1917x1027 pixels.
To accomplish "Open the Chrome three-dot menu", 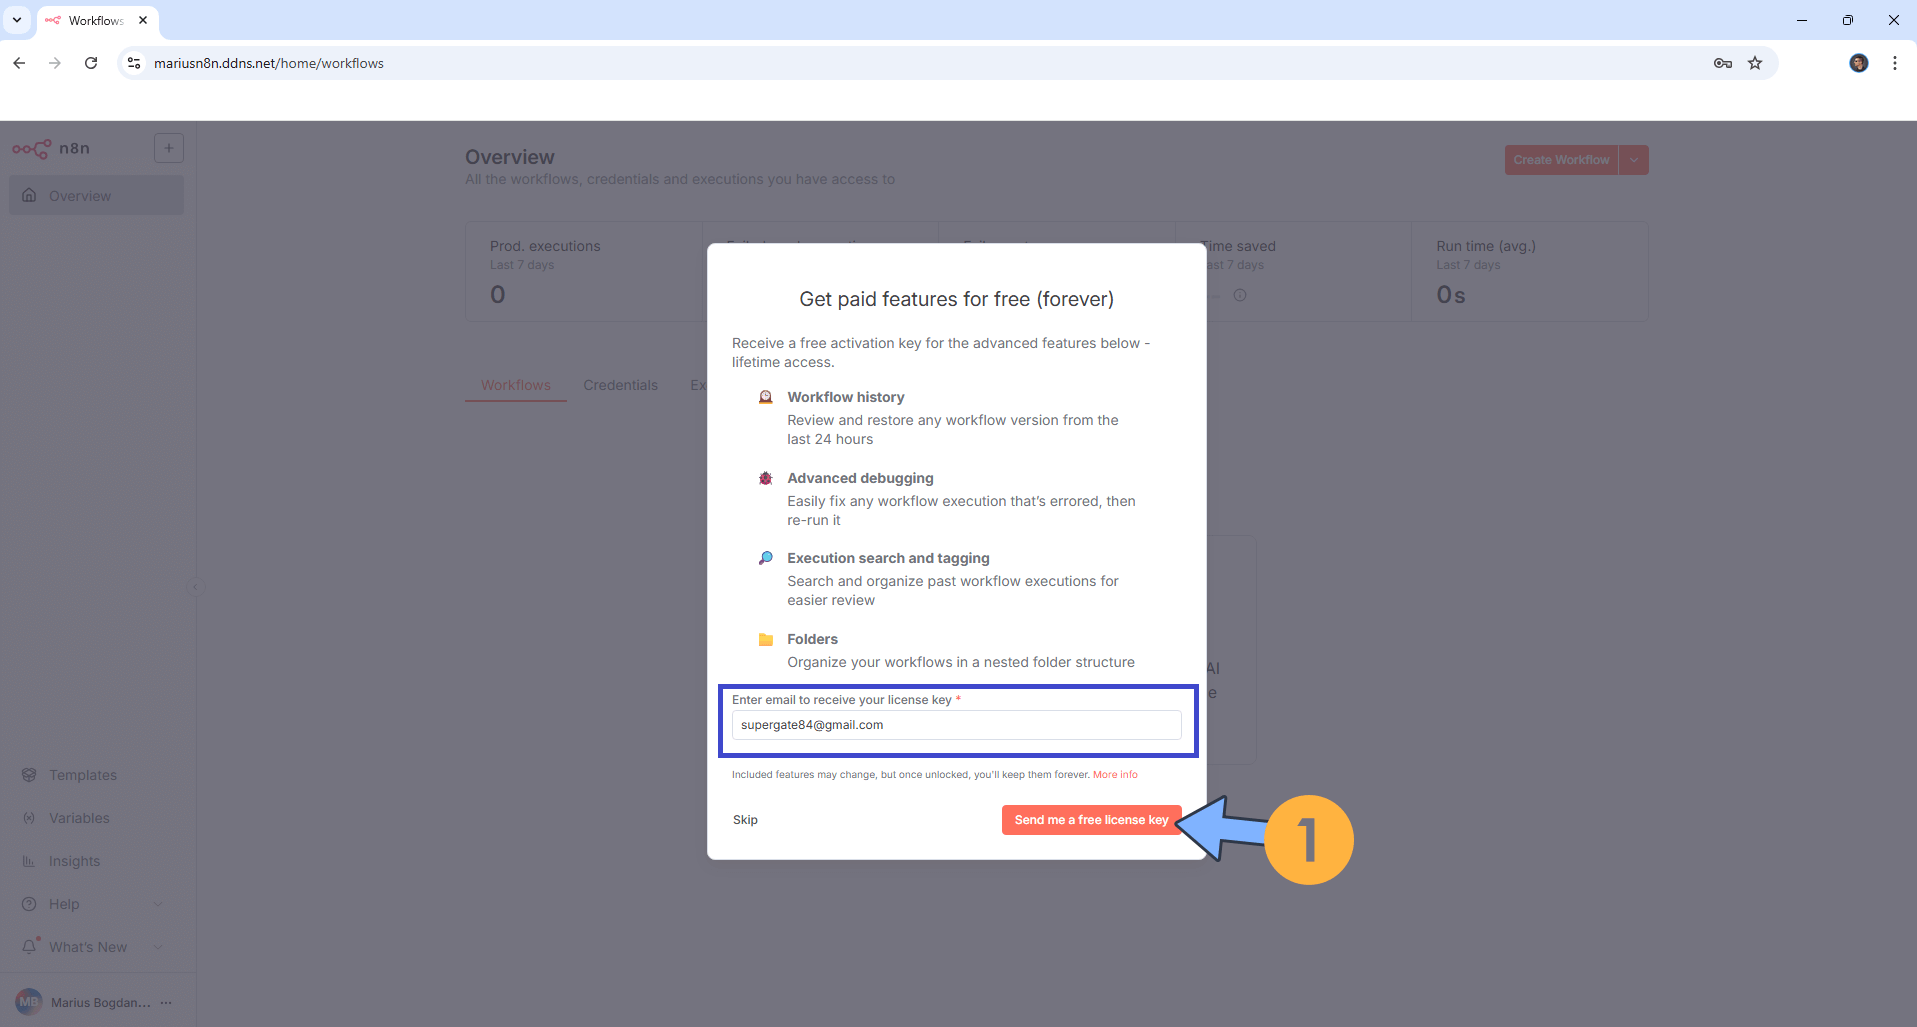I will [x=1895, y=63].
